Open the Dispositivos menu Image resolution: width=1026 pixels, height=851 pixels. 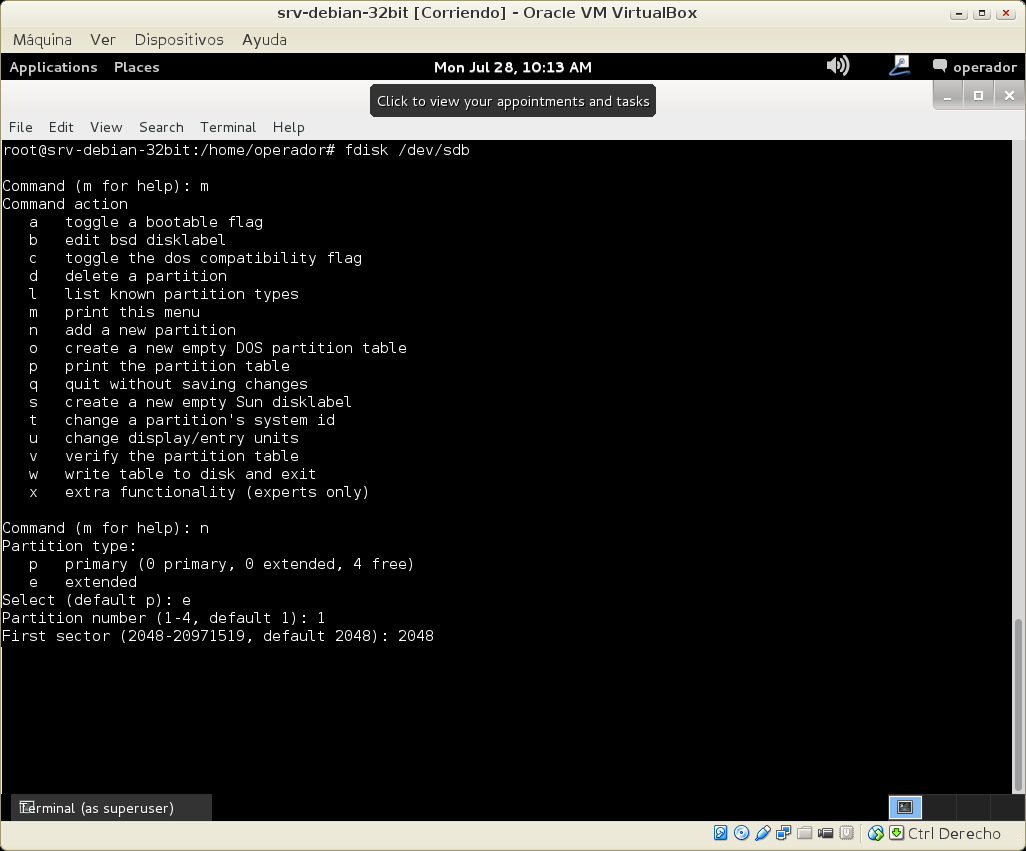point(179,40)
